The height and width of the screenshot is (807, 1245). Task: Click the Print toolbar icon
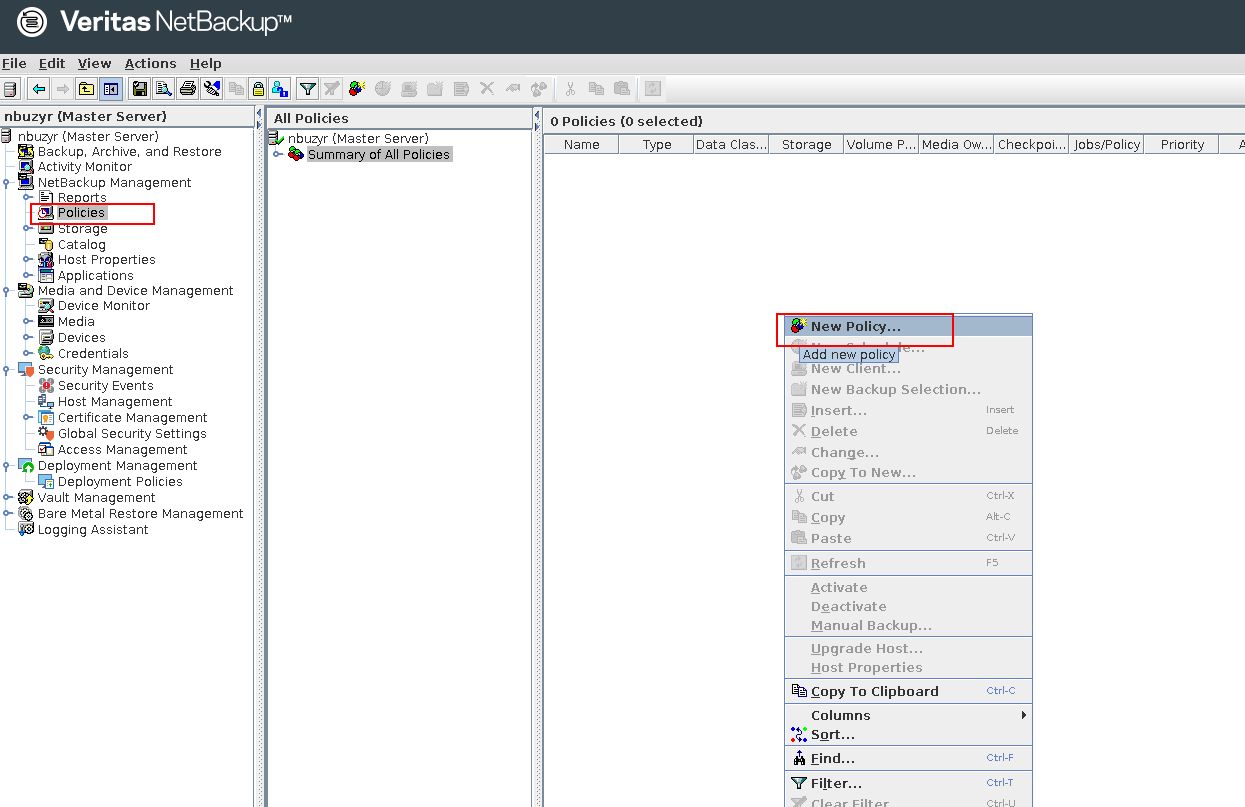click(x=187, y=89)
